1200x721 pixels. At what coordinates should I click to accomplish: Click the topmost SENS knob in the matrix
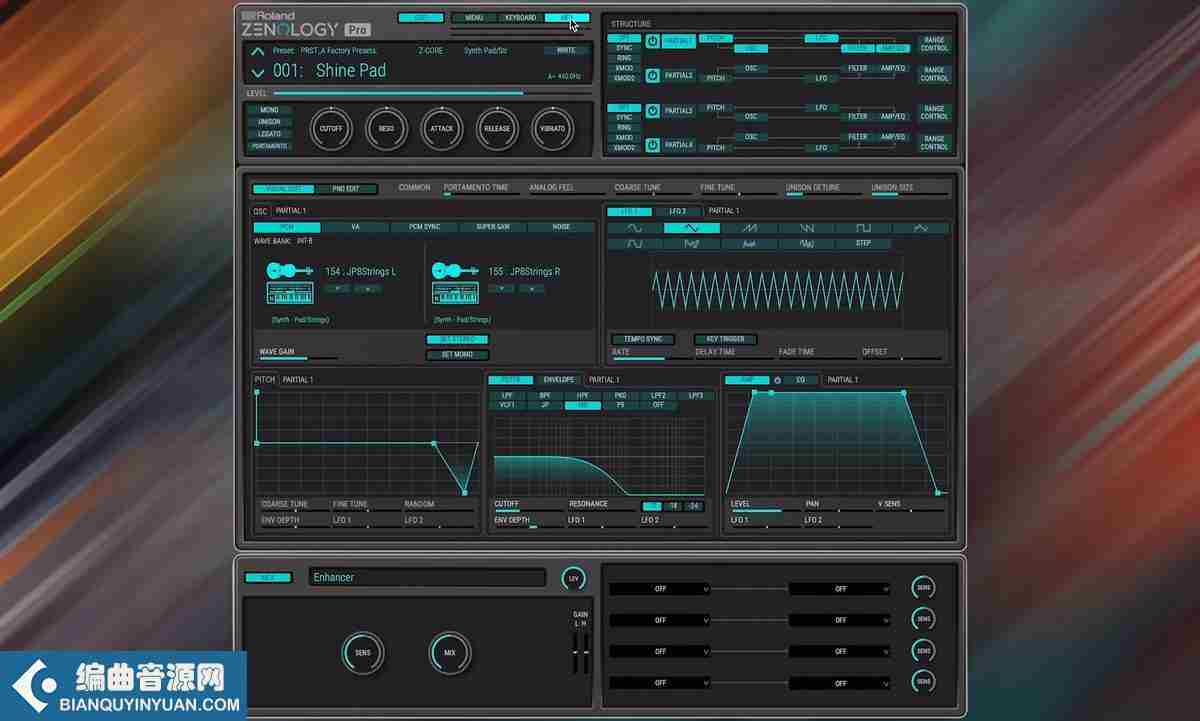point(923,588)
